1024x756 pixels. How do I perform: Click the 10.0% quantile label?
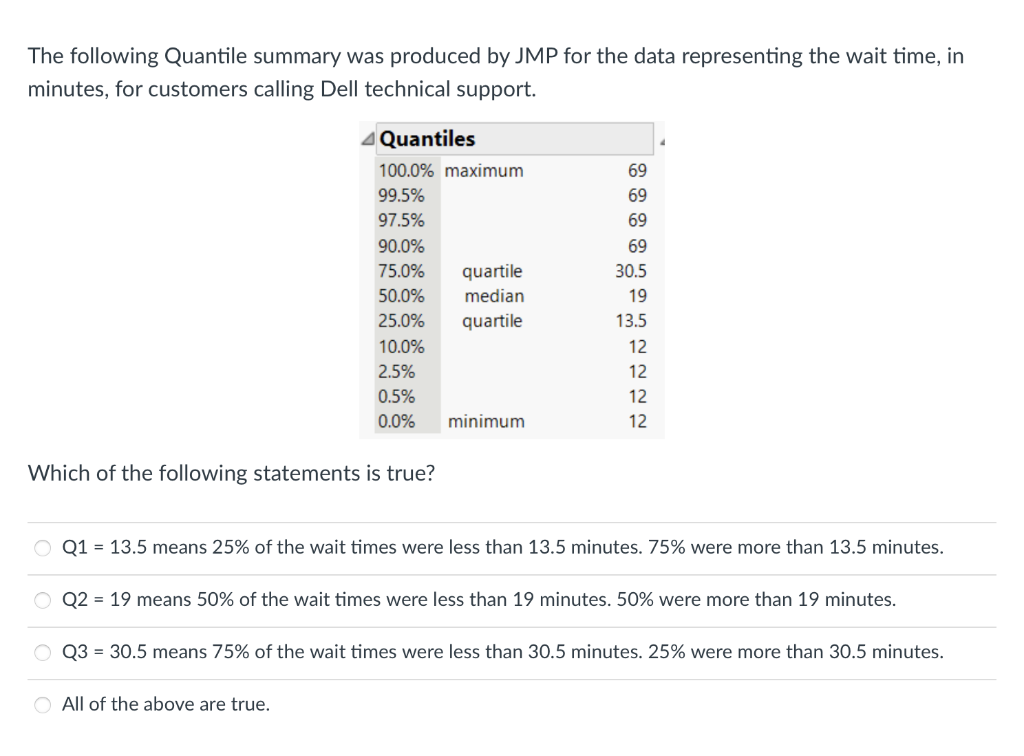pos(401,346)
